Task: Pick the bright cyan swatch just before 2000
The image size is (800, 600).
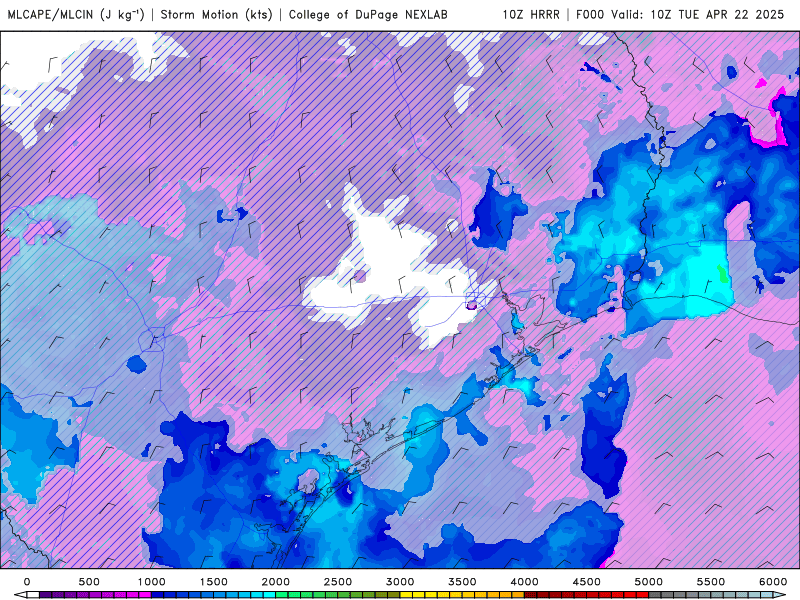Action: pos(269,595)
